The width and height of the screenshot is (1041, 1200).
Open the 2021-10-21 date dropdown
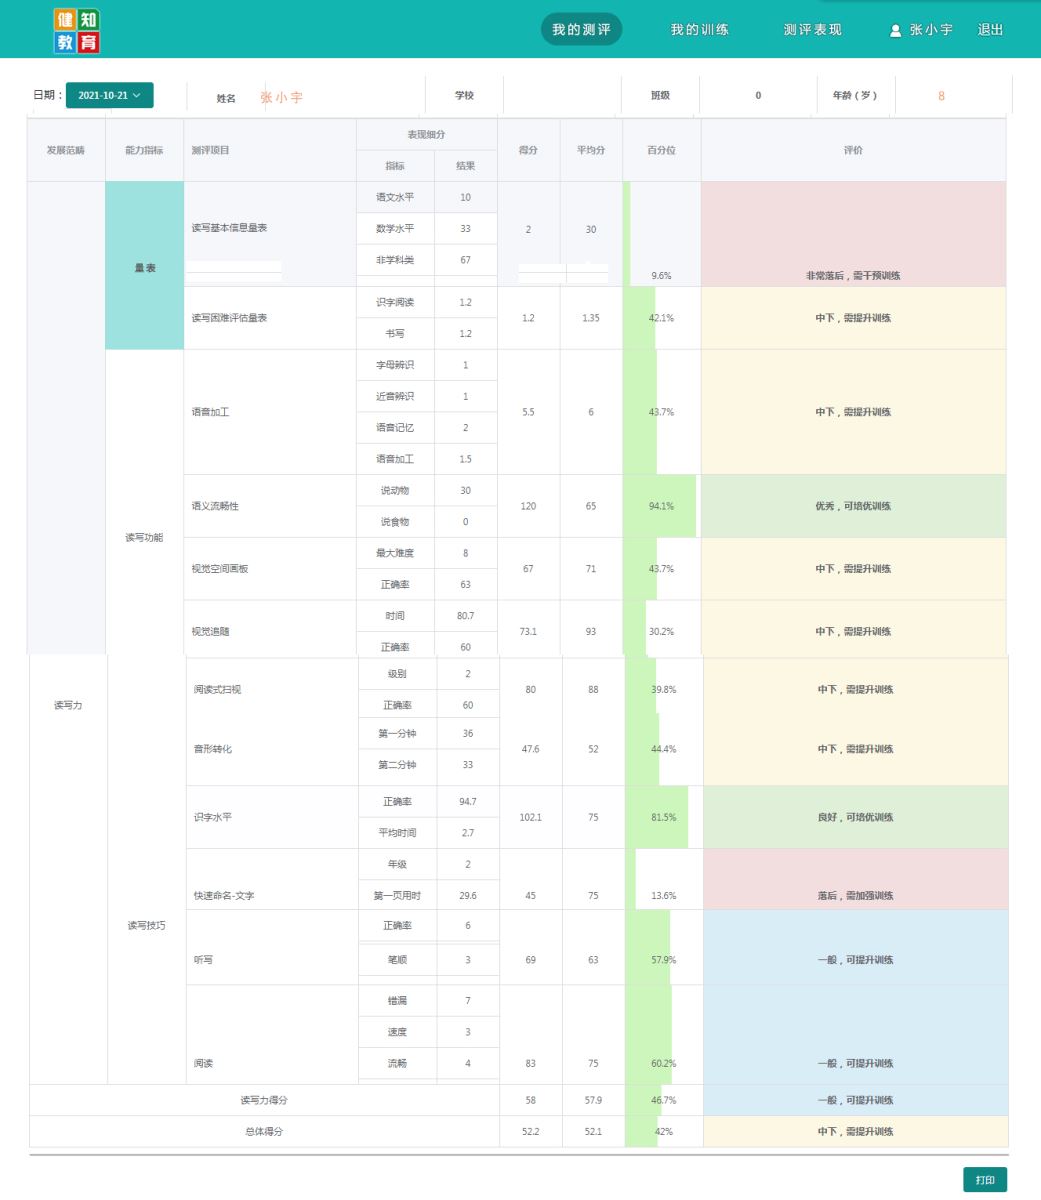click(109, 95)
